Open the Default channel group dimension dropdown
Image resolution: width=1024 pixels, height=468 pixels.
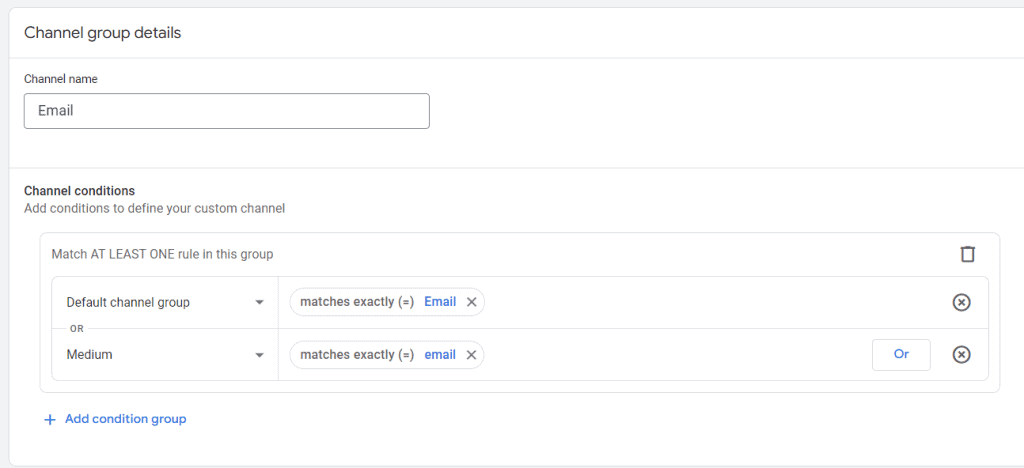point(164,302)
